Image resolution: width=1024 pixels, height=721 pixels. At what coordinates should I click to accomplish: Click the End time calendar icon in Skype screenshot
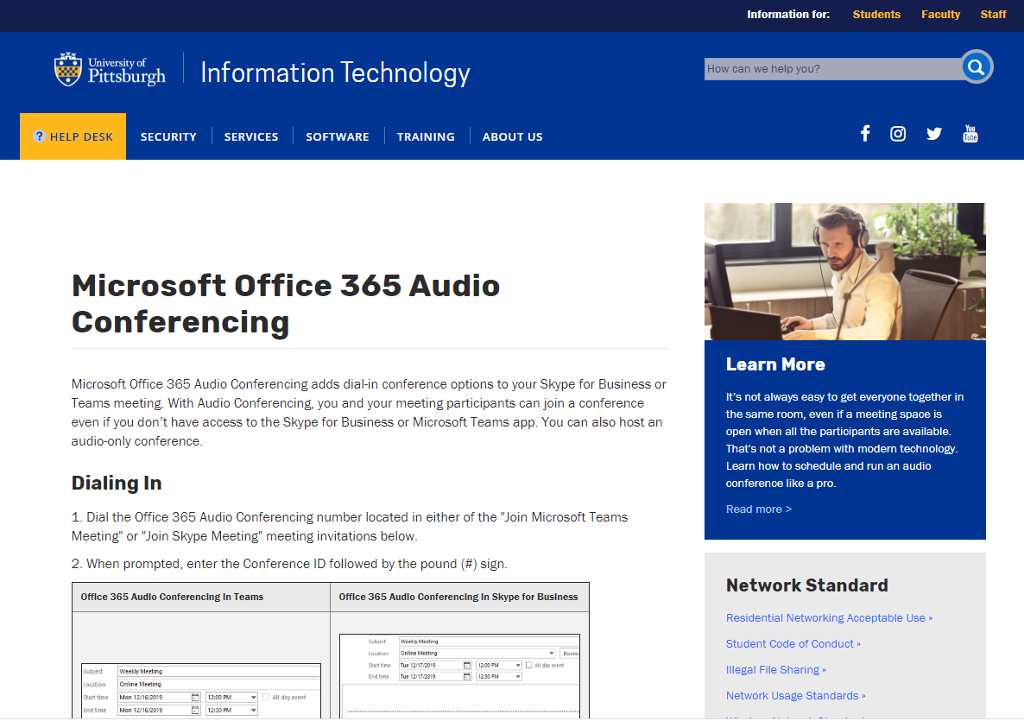click(x=467, y=677)
